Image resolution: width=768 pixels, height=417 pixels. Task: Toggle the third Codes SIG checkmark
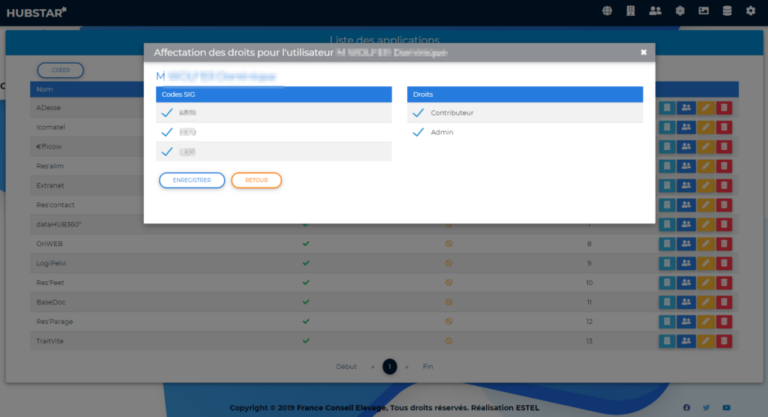(x=167, y=151)
